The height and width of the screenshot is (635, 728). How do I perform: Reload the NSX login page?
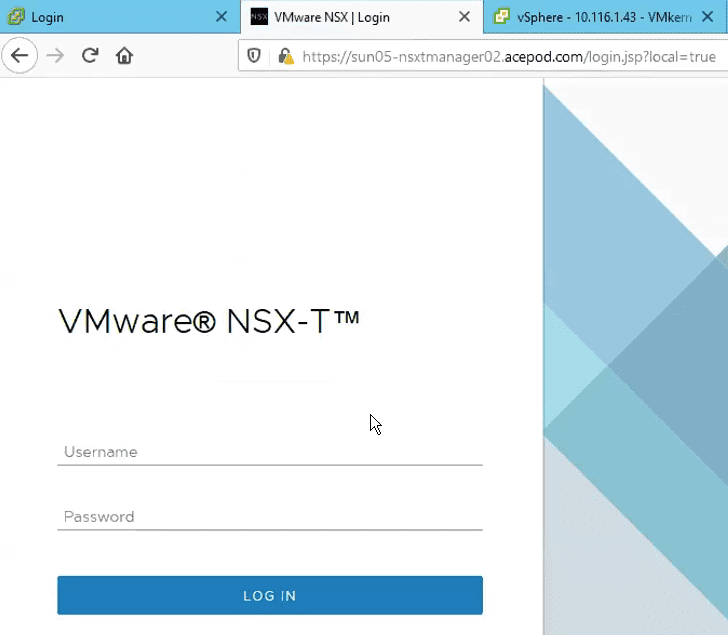tap(90, 56)
